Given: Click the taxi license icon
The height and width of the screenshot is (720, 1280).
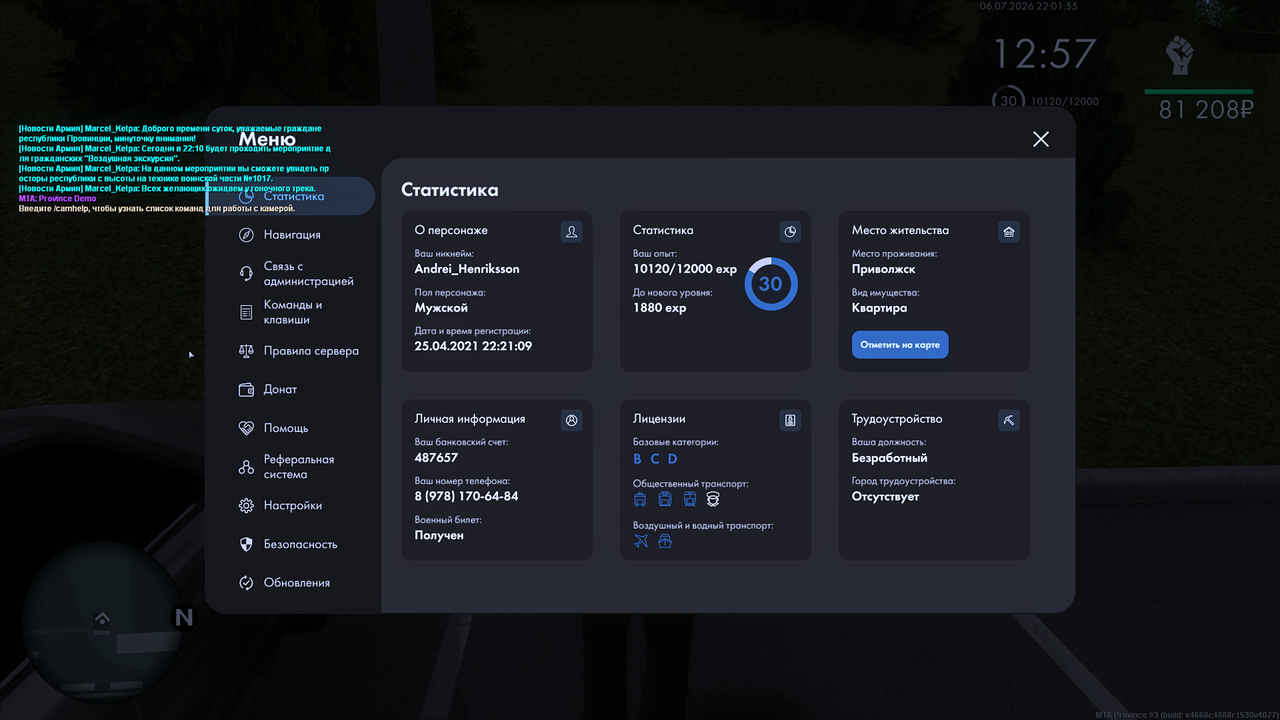Looking at the screenshot, I should 713,499.
